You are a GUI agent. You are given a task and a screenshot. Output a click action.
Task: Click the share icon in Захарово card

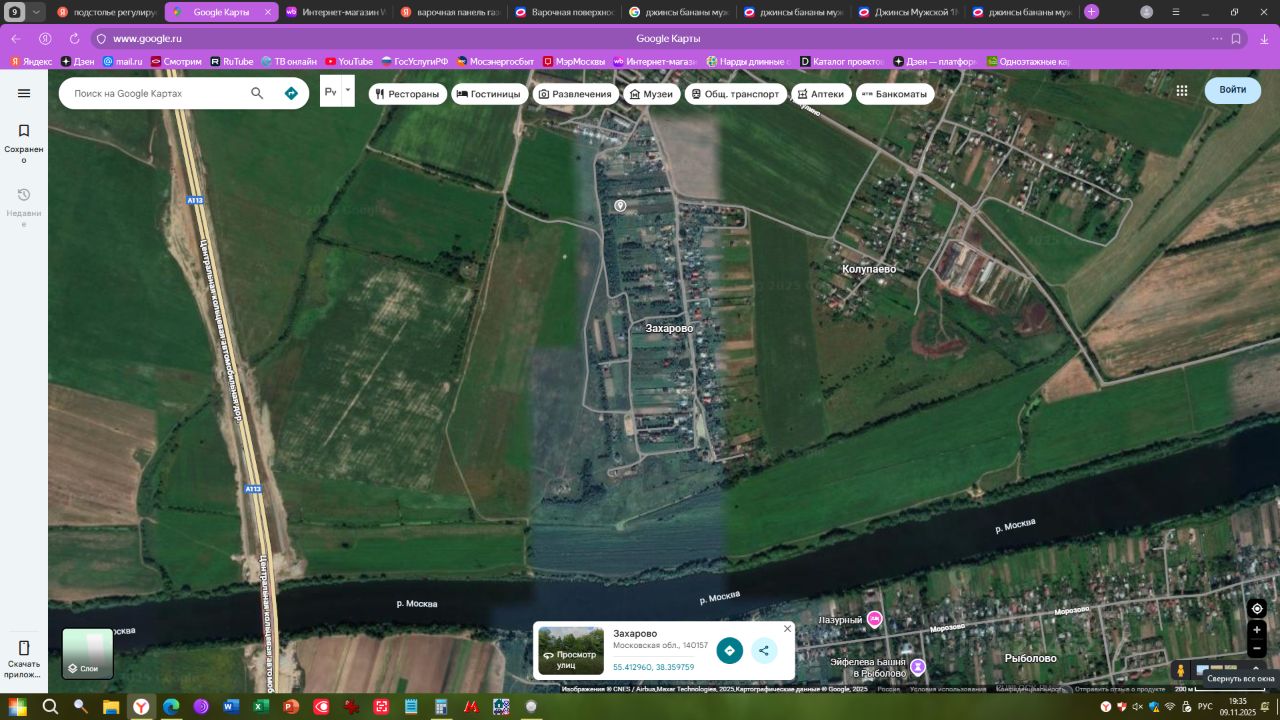[x=764, y=650]
